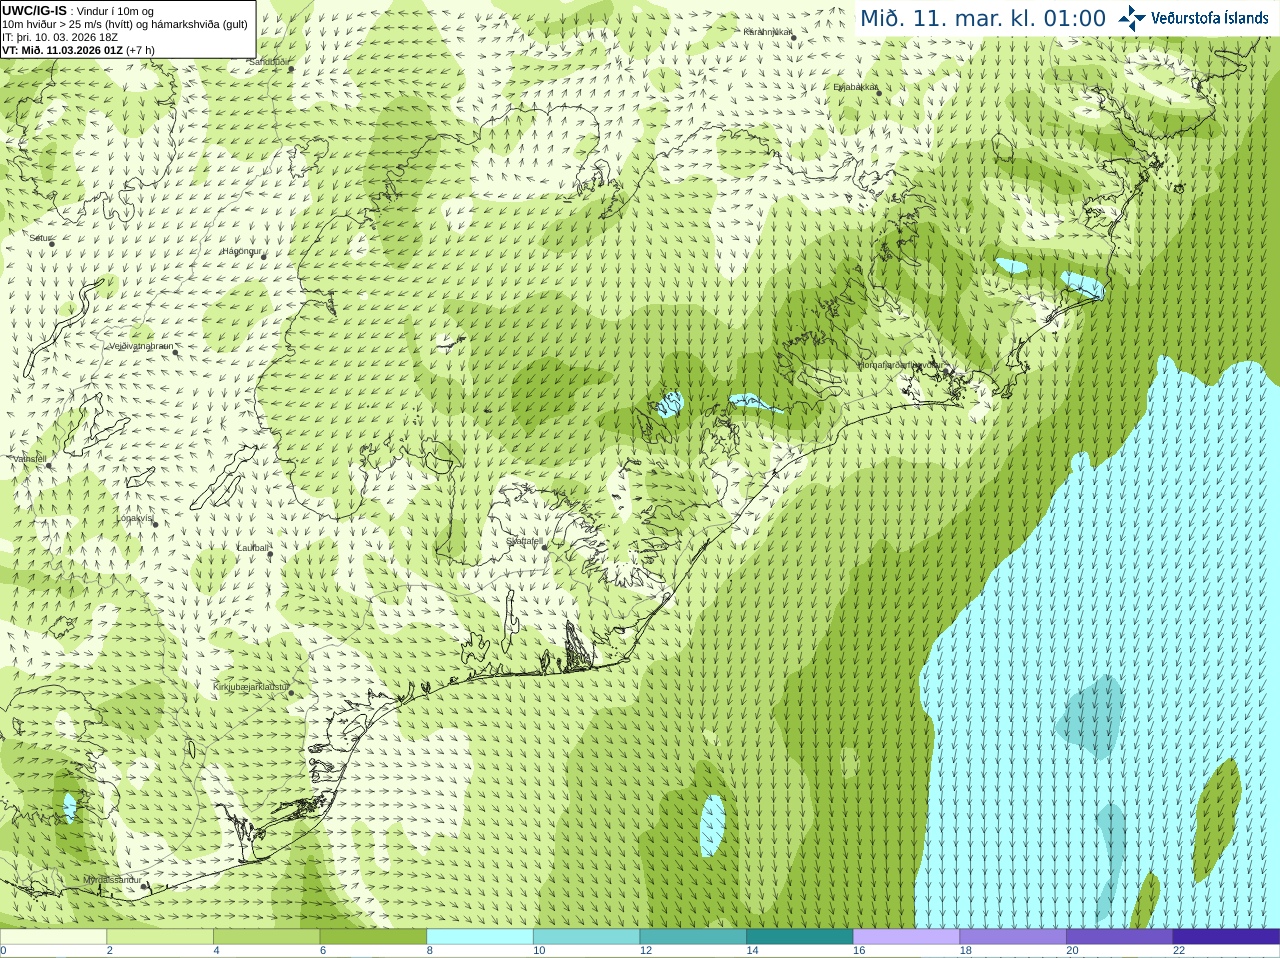The width and height of the screenshot is (1280, 958).
Task: Click the 'UWC/IG-IS : Vindur í 10m og' header line
Action: click(x=78, y=11)
